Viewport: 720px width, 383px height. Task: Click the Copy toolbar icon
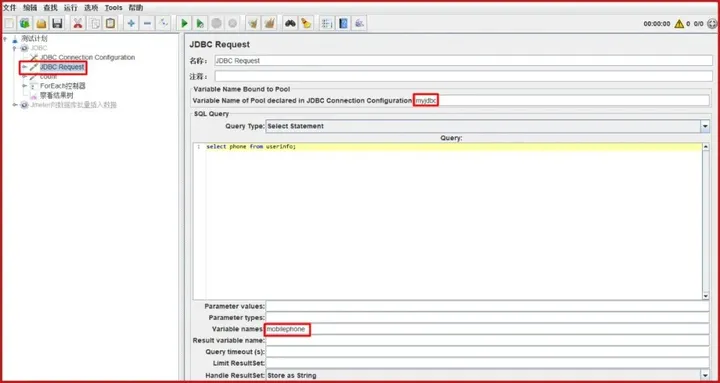94,23
